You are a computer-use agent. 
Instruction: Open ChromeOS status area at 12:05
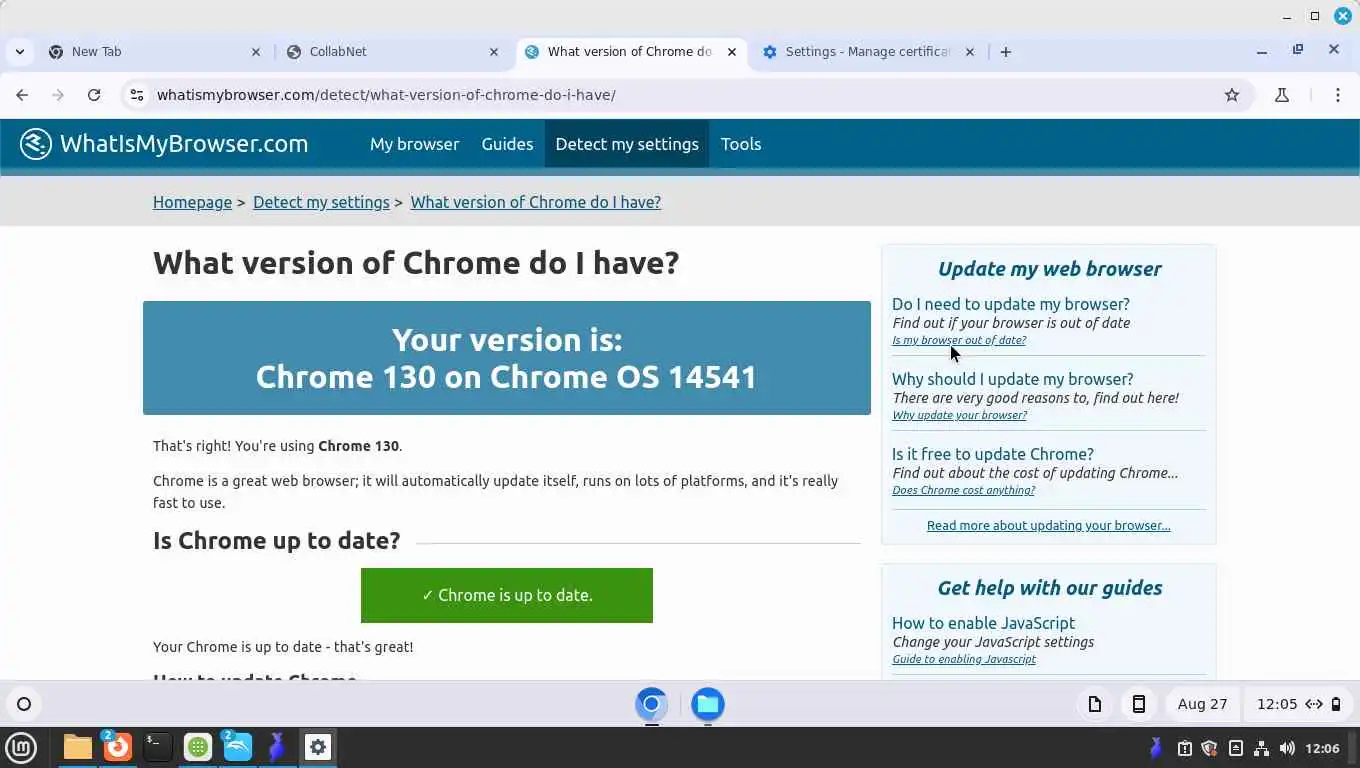[1299, 704]
